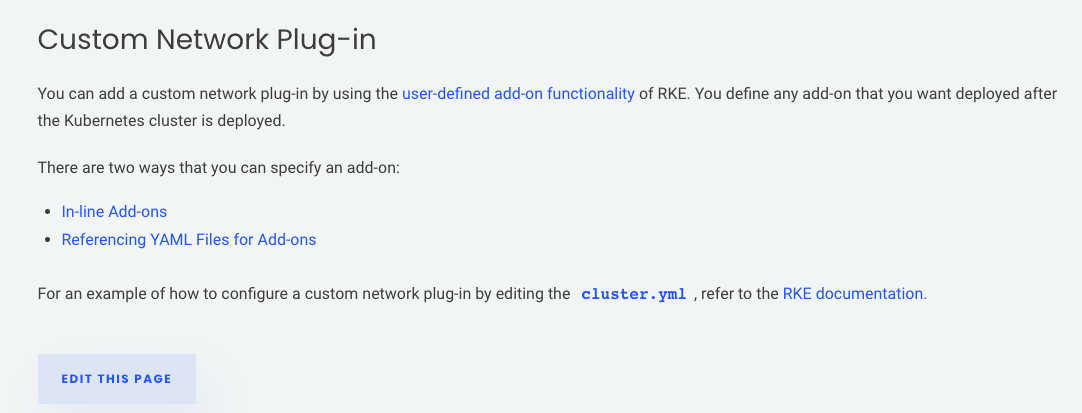Click the word 'Plug-in' in the heading
Screen dimensions: 1082x413
[326, 41]
